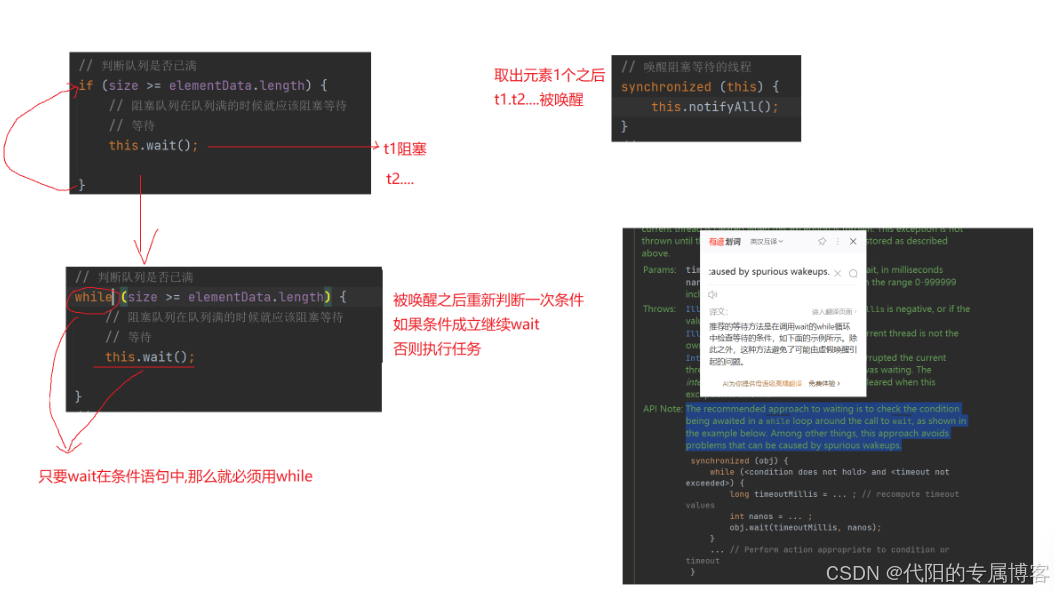Click the AI高精翻译 promotional banner text
Viewport: 1054px width, 591px height.
762,383
